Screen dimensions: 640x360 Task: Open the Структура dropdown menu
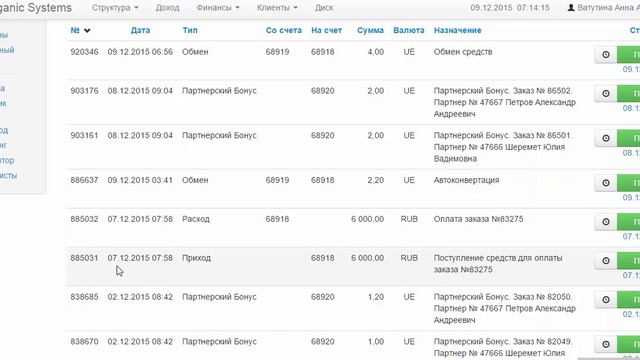pos(115,7)
